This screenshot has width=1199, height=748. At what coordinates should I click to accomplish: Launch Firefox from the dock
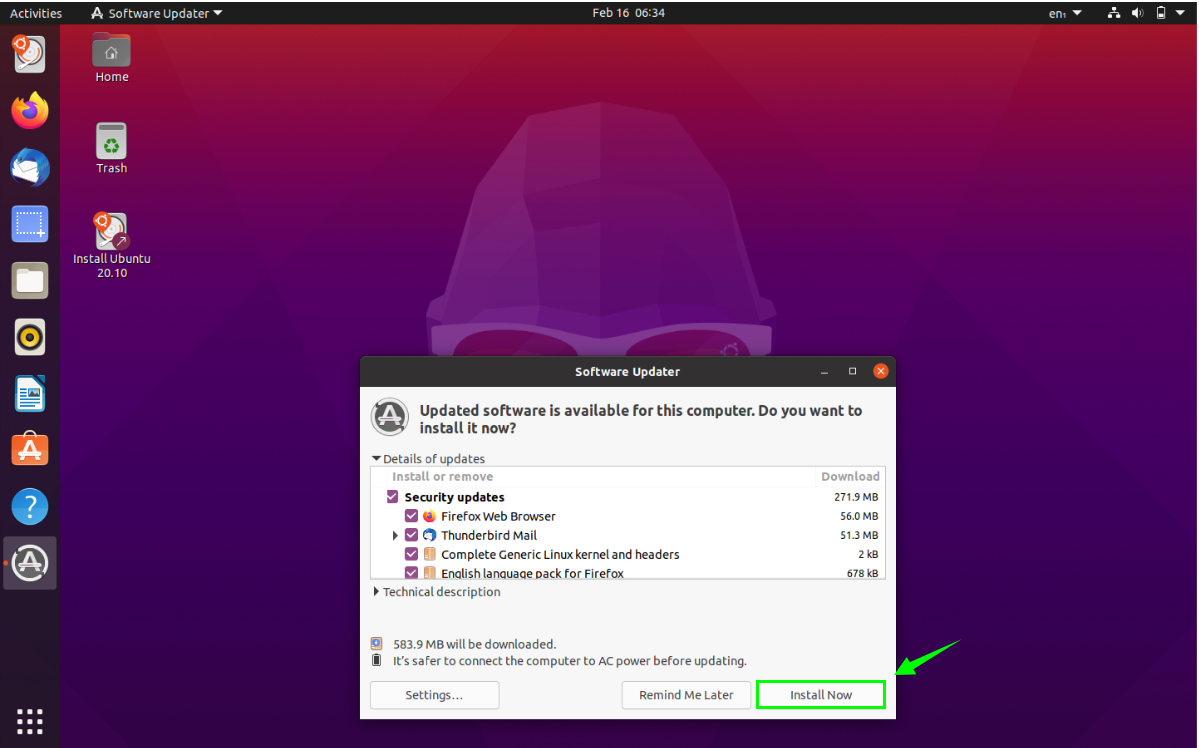click(x=30, y=111)
